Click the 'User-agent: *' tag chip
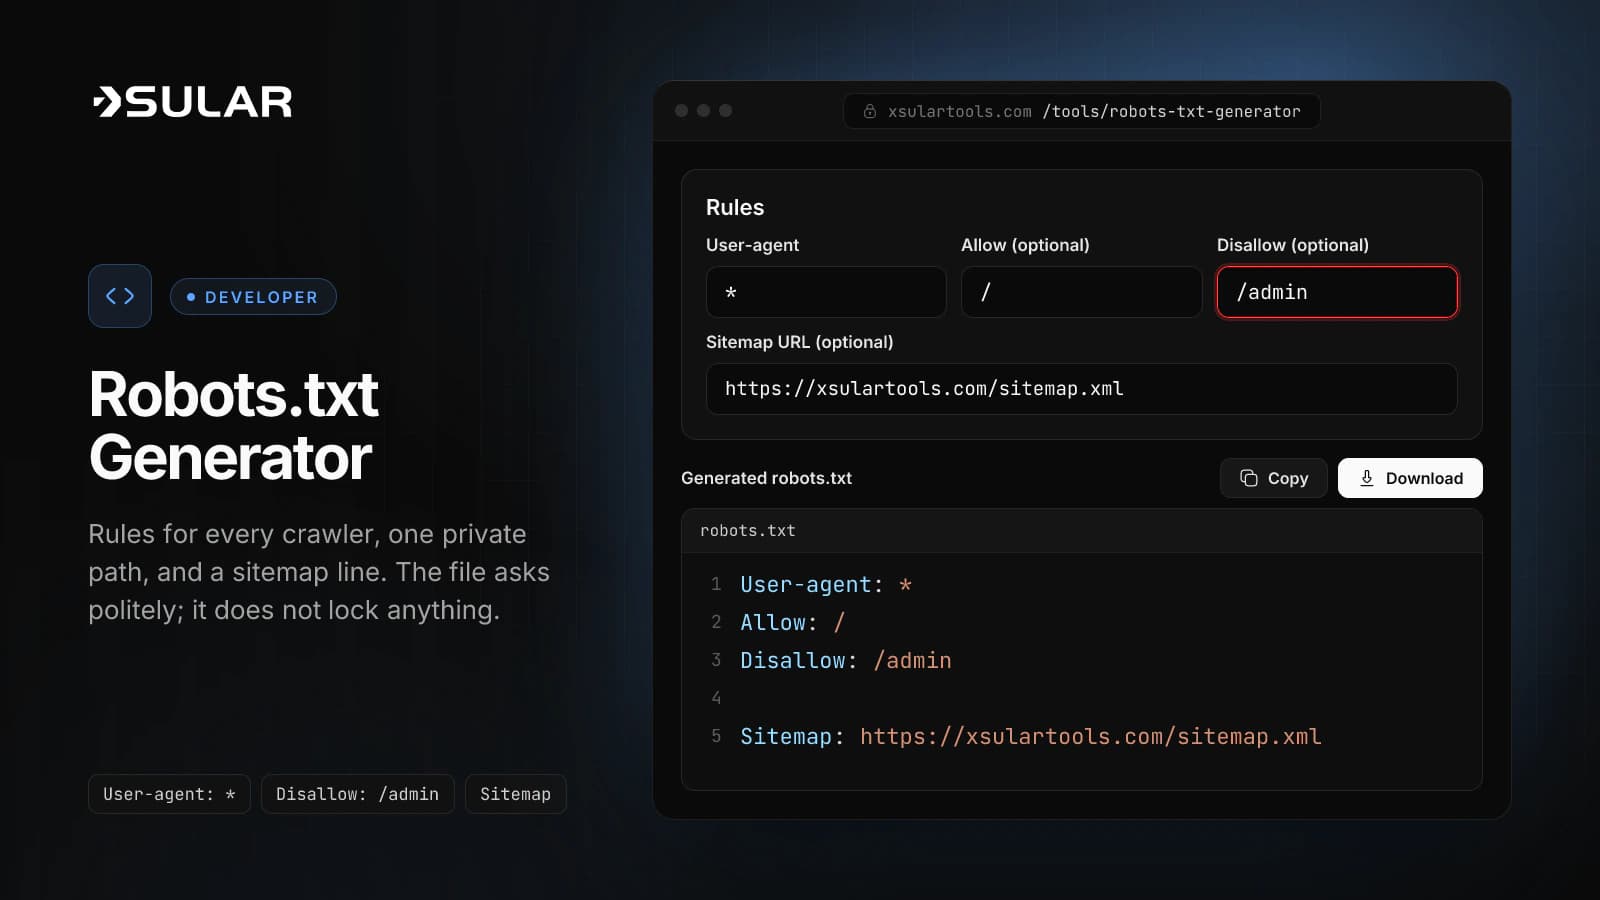Image resolution: width=1600 pixels, height=900 pixels. (169, 794)
